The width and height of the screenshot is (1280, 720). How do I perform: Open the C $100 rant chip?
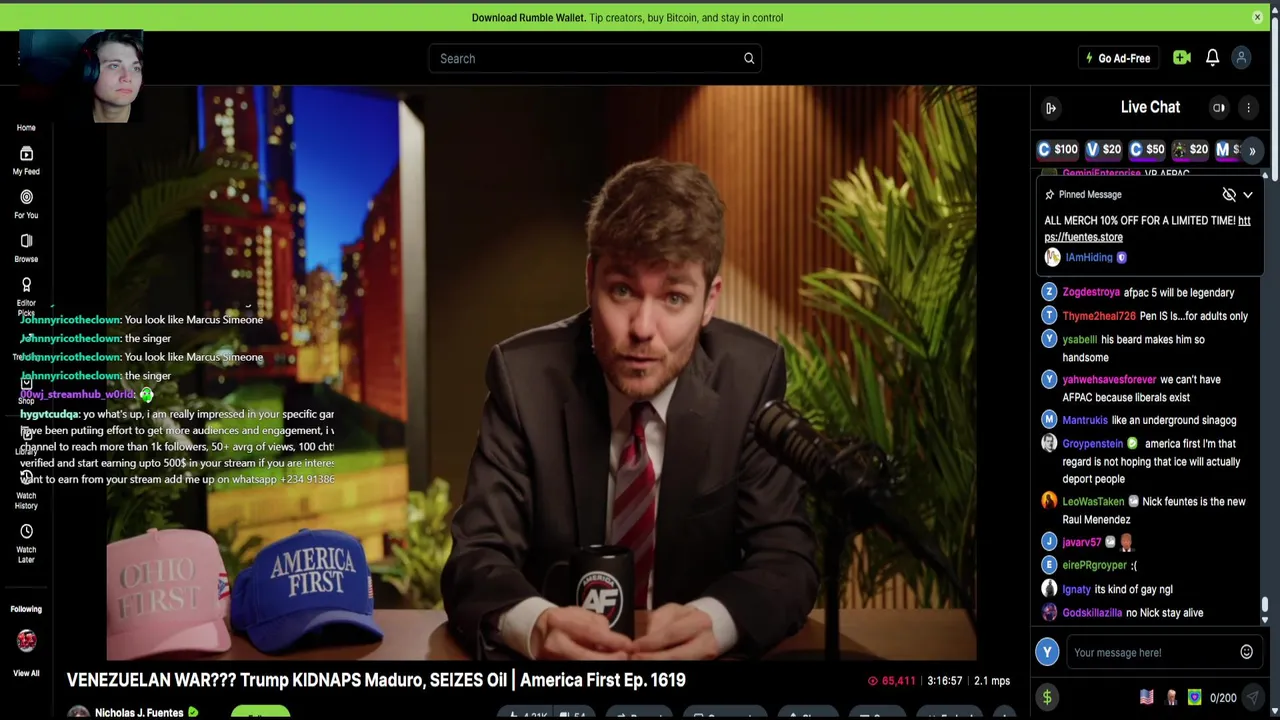1058,149
